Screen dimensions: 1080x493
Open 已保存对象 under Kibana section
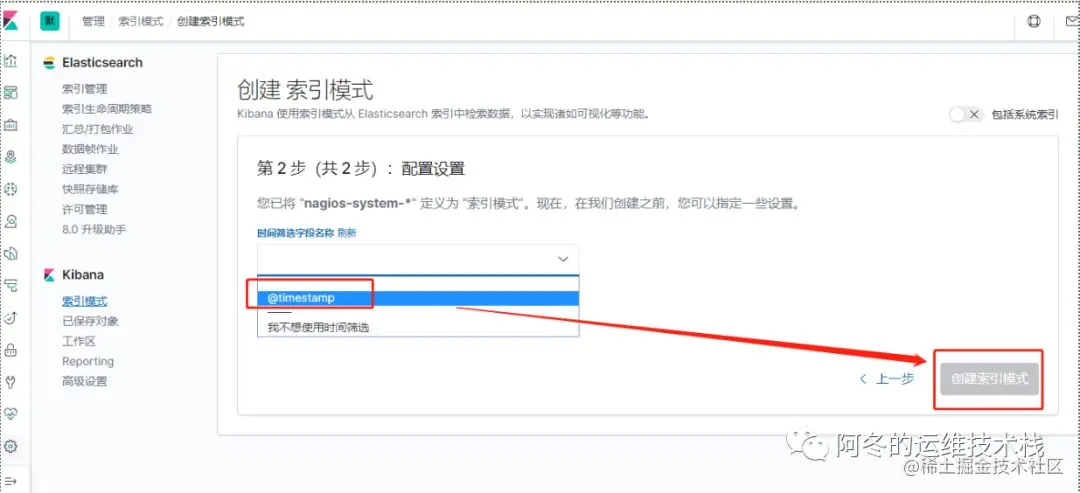coord(90,321)
